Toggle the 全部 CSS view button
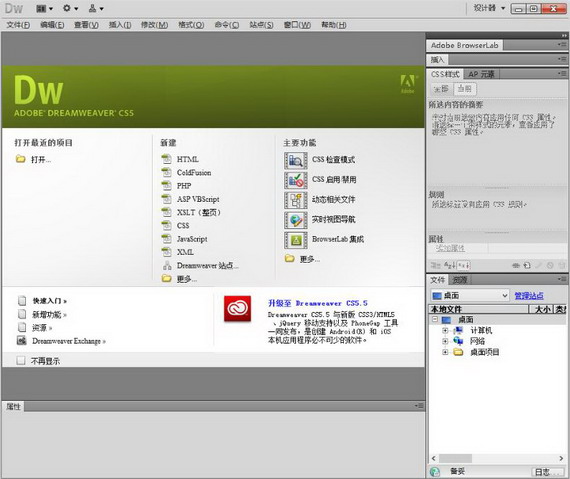 [x=442, y=89]
